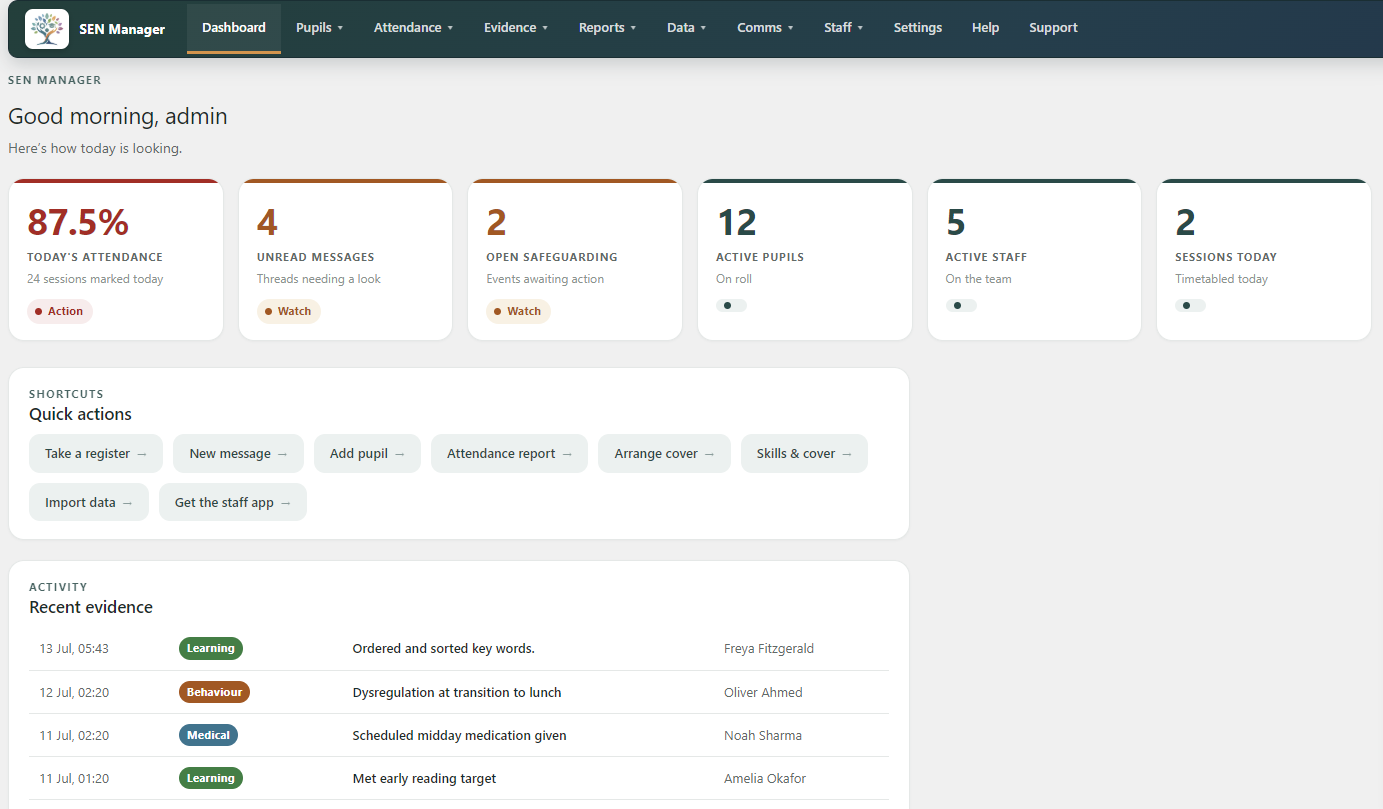Click the Take a register quick action
Viewport: 1383px width, 809px height.
click(x=96, y=453)
